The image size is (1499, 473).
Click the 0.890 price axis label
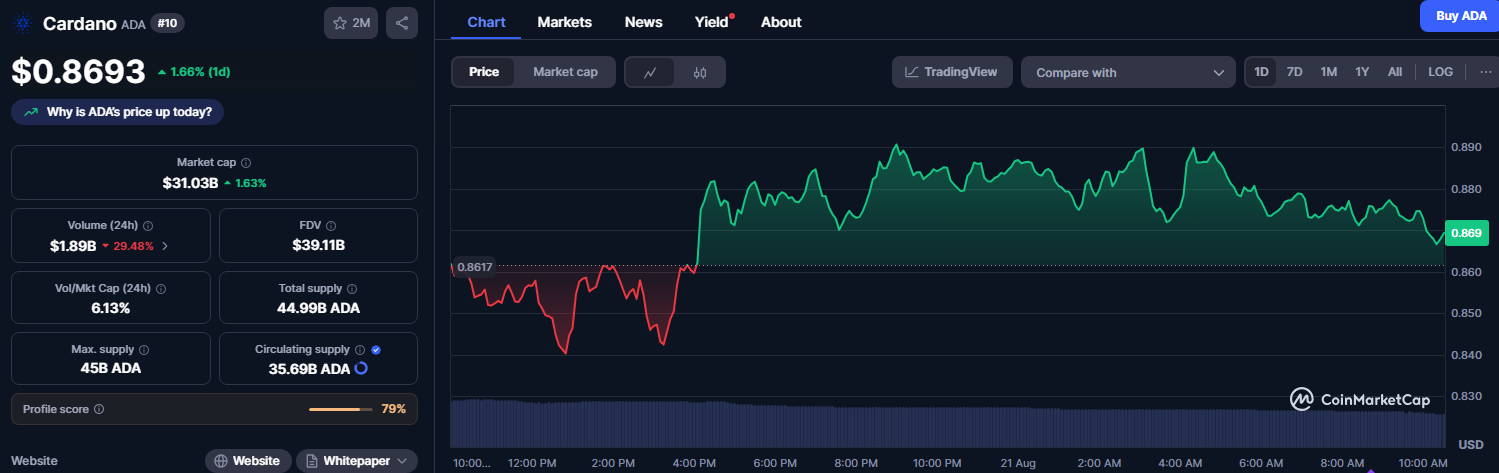tap(1466, 147)
